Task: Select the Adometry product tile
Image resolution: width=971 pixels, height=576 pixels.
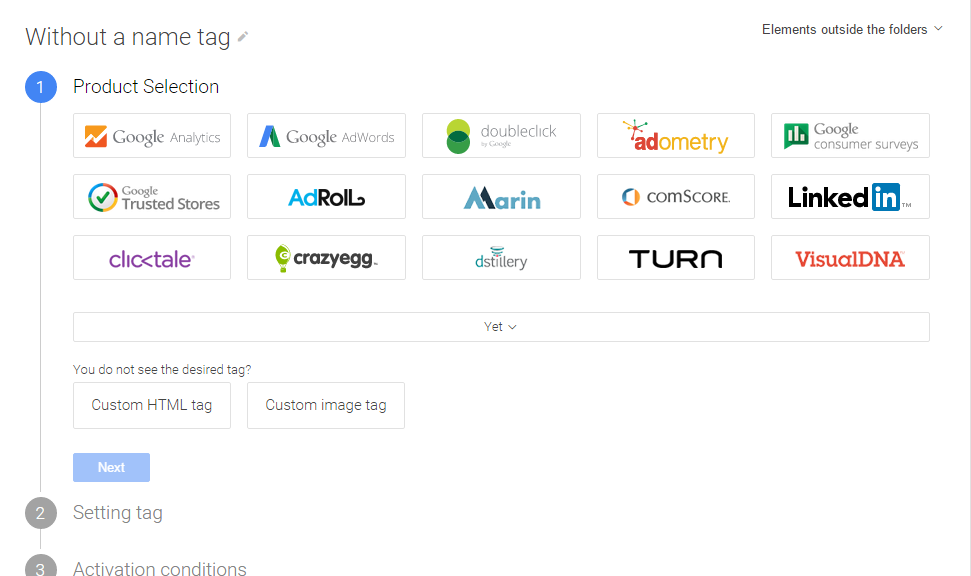Action: point(676,136)
